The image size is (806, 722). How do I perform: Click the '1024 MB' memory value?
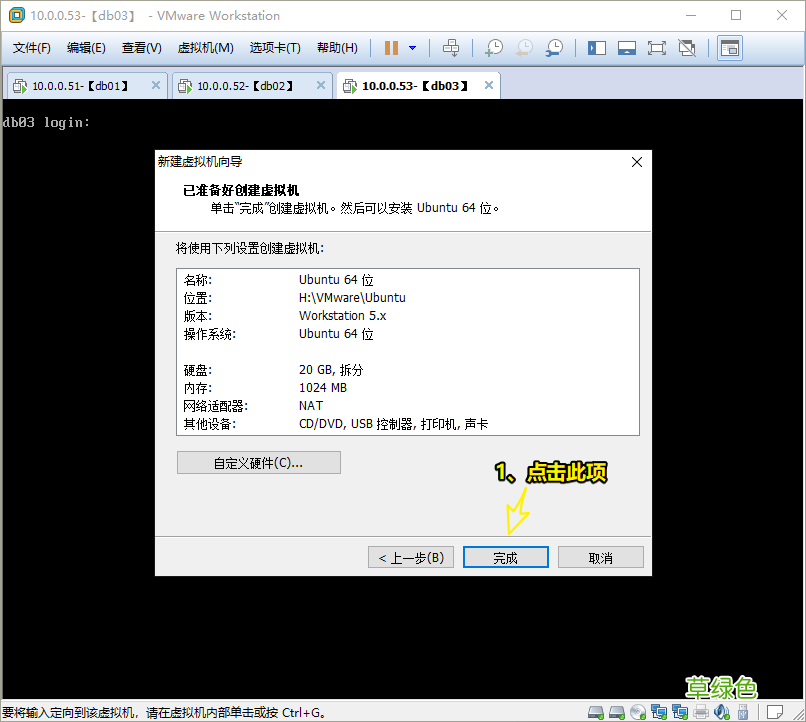(x=323, y=388)
